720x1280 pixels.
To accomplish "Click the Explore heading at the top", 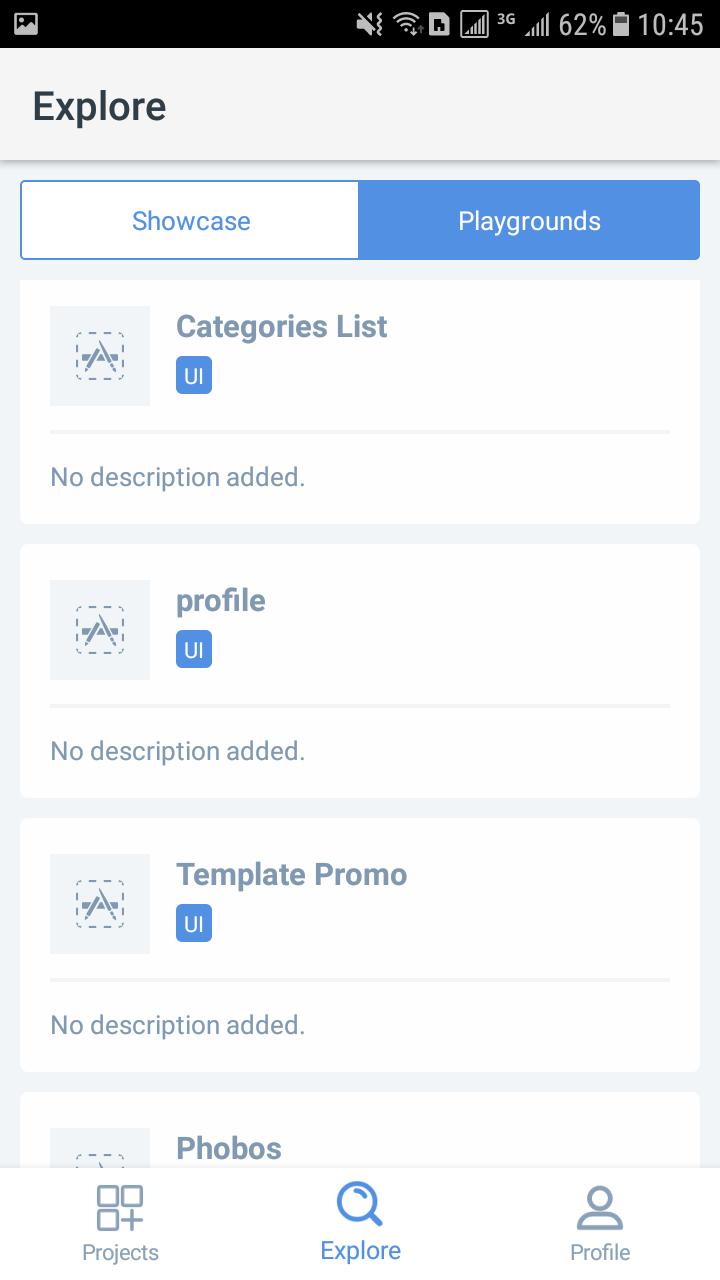I will pos(99,105).
